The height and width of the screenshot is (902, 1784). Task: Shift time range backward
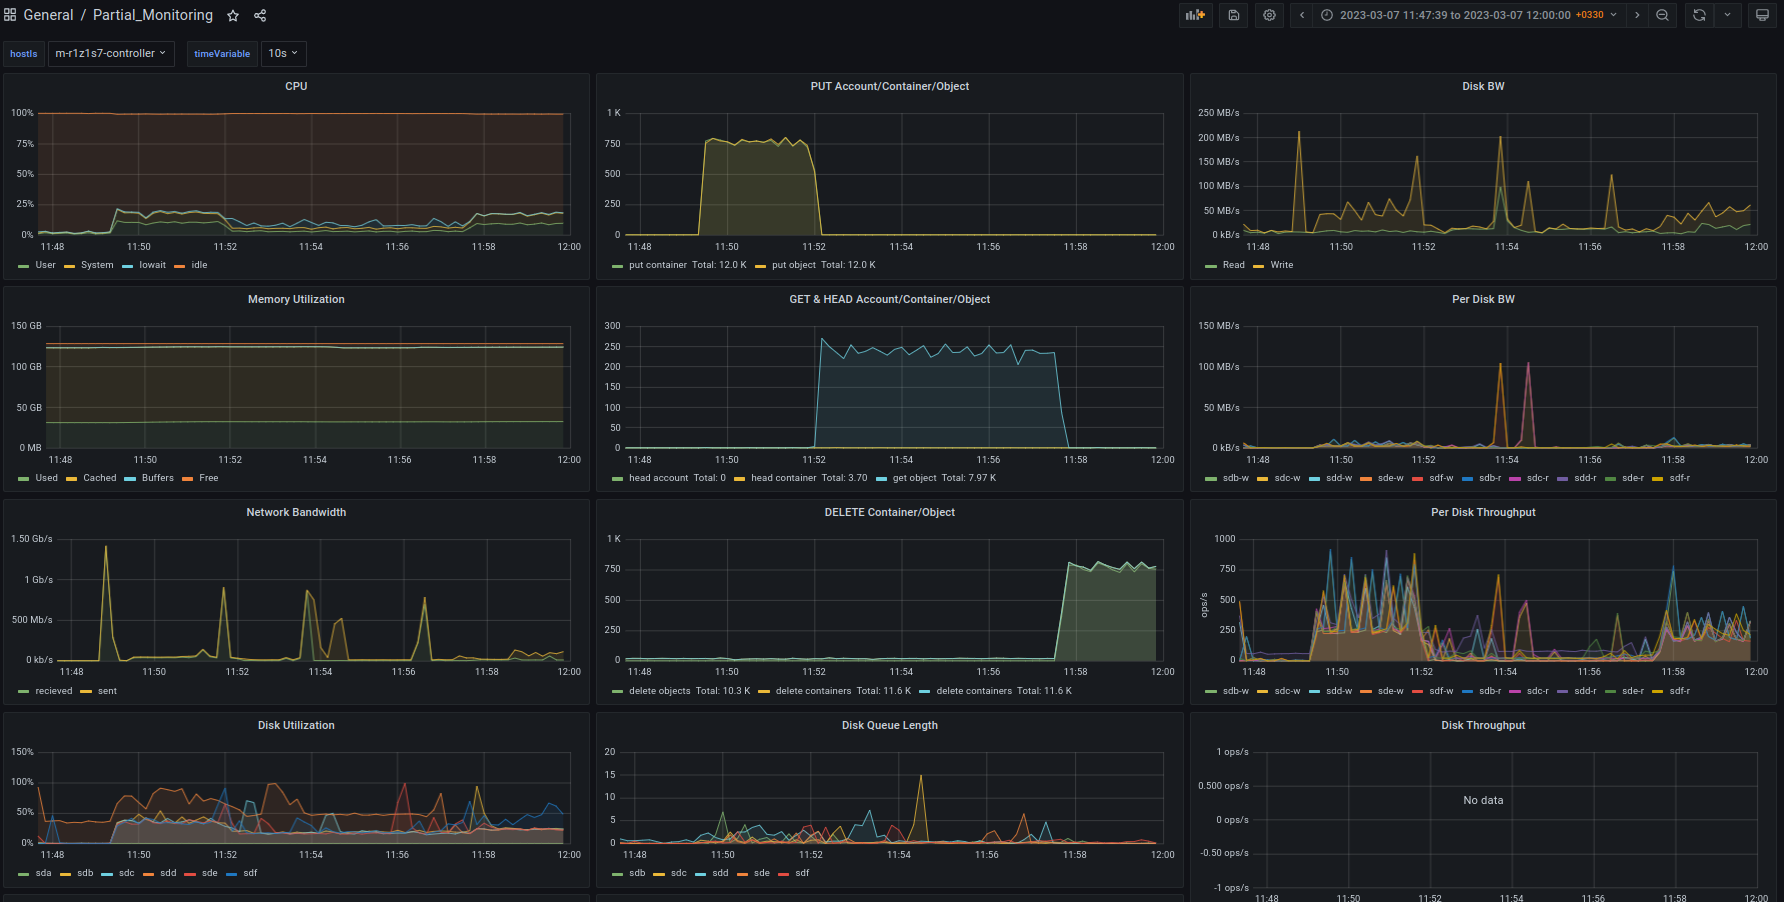(1302, 15)
